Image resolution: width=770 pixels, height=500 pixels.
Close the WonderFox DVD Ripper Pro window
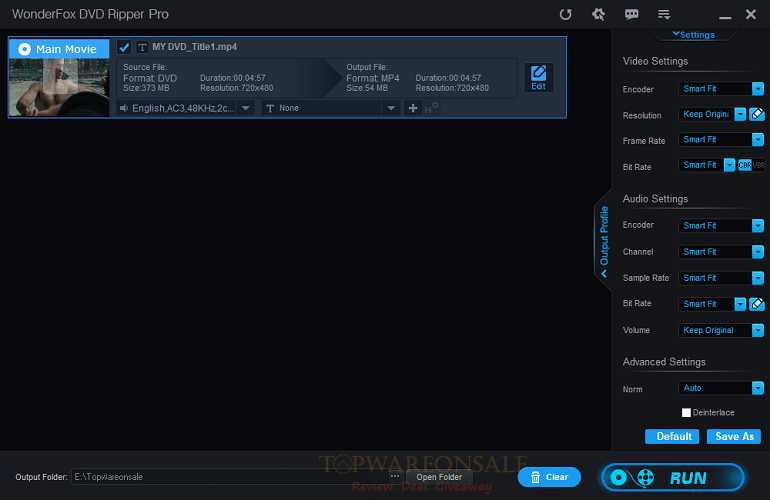pos(750,14)
